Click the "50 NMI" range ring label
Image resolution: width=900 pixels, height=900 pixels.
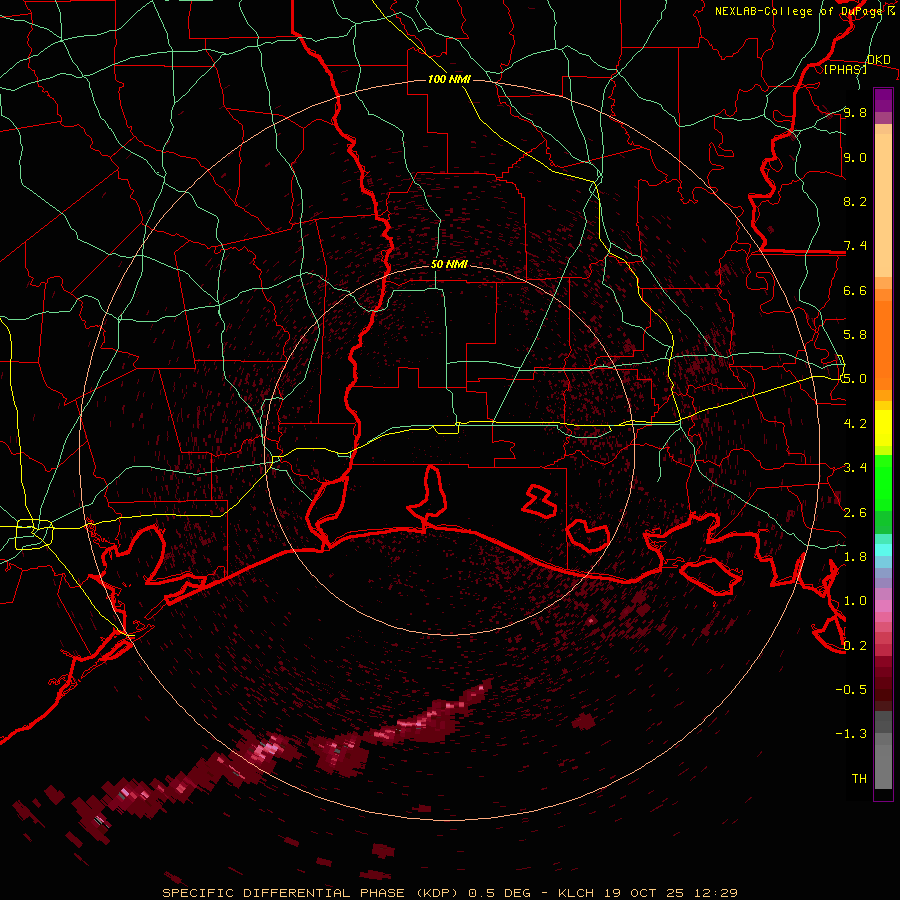449,264
